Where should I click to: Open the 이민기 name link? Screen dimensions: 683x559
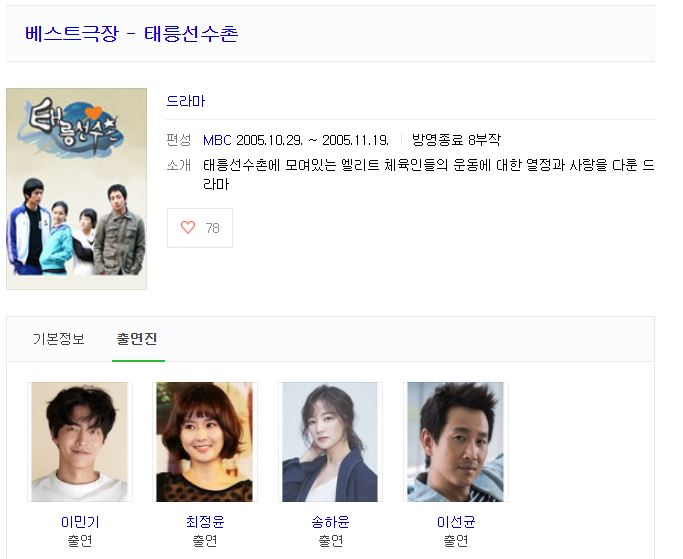click(x=80, y=522)
